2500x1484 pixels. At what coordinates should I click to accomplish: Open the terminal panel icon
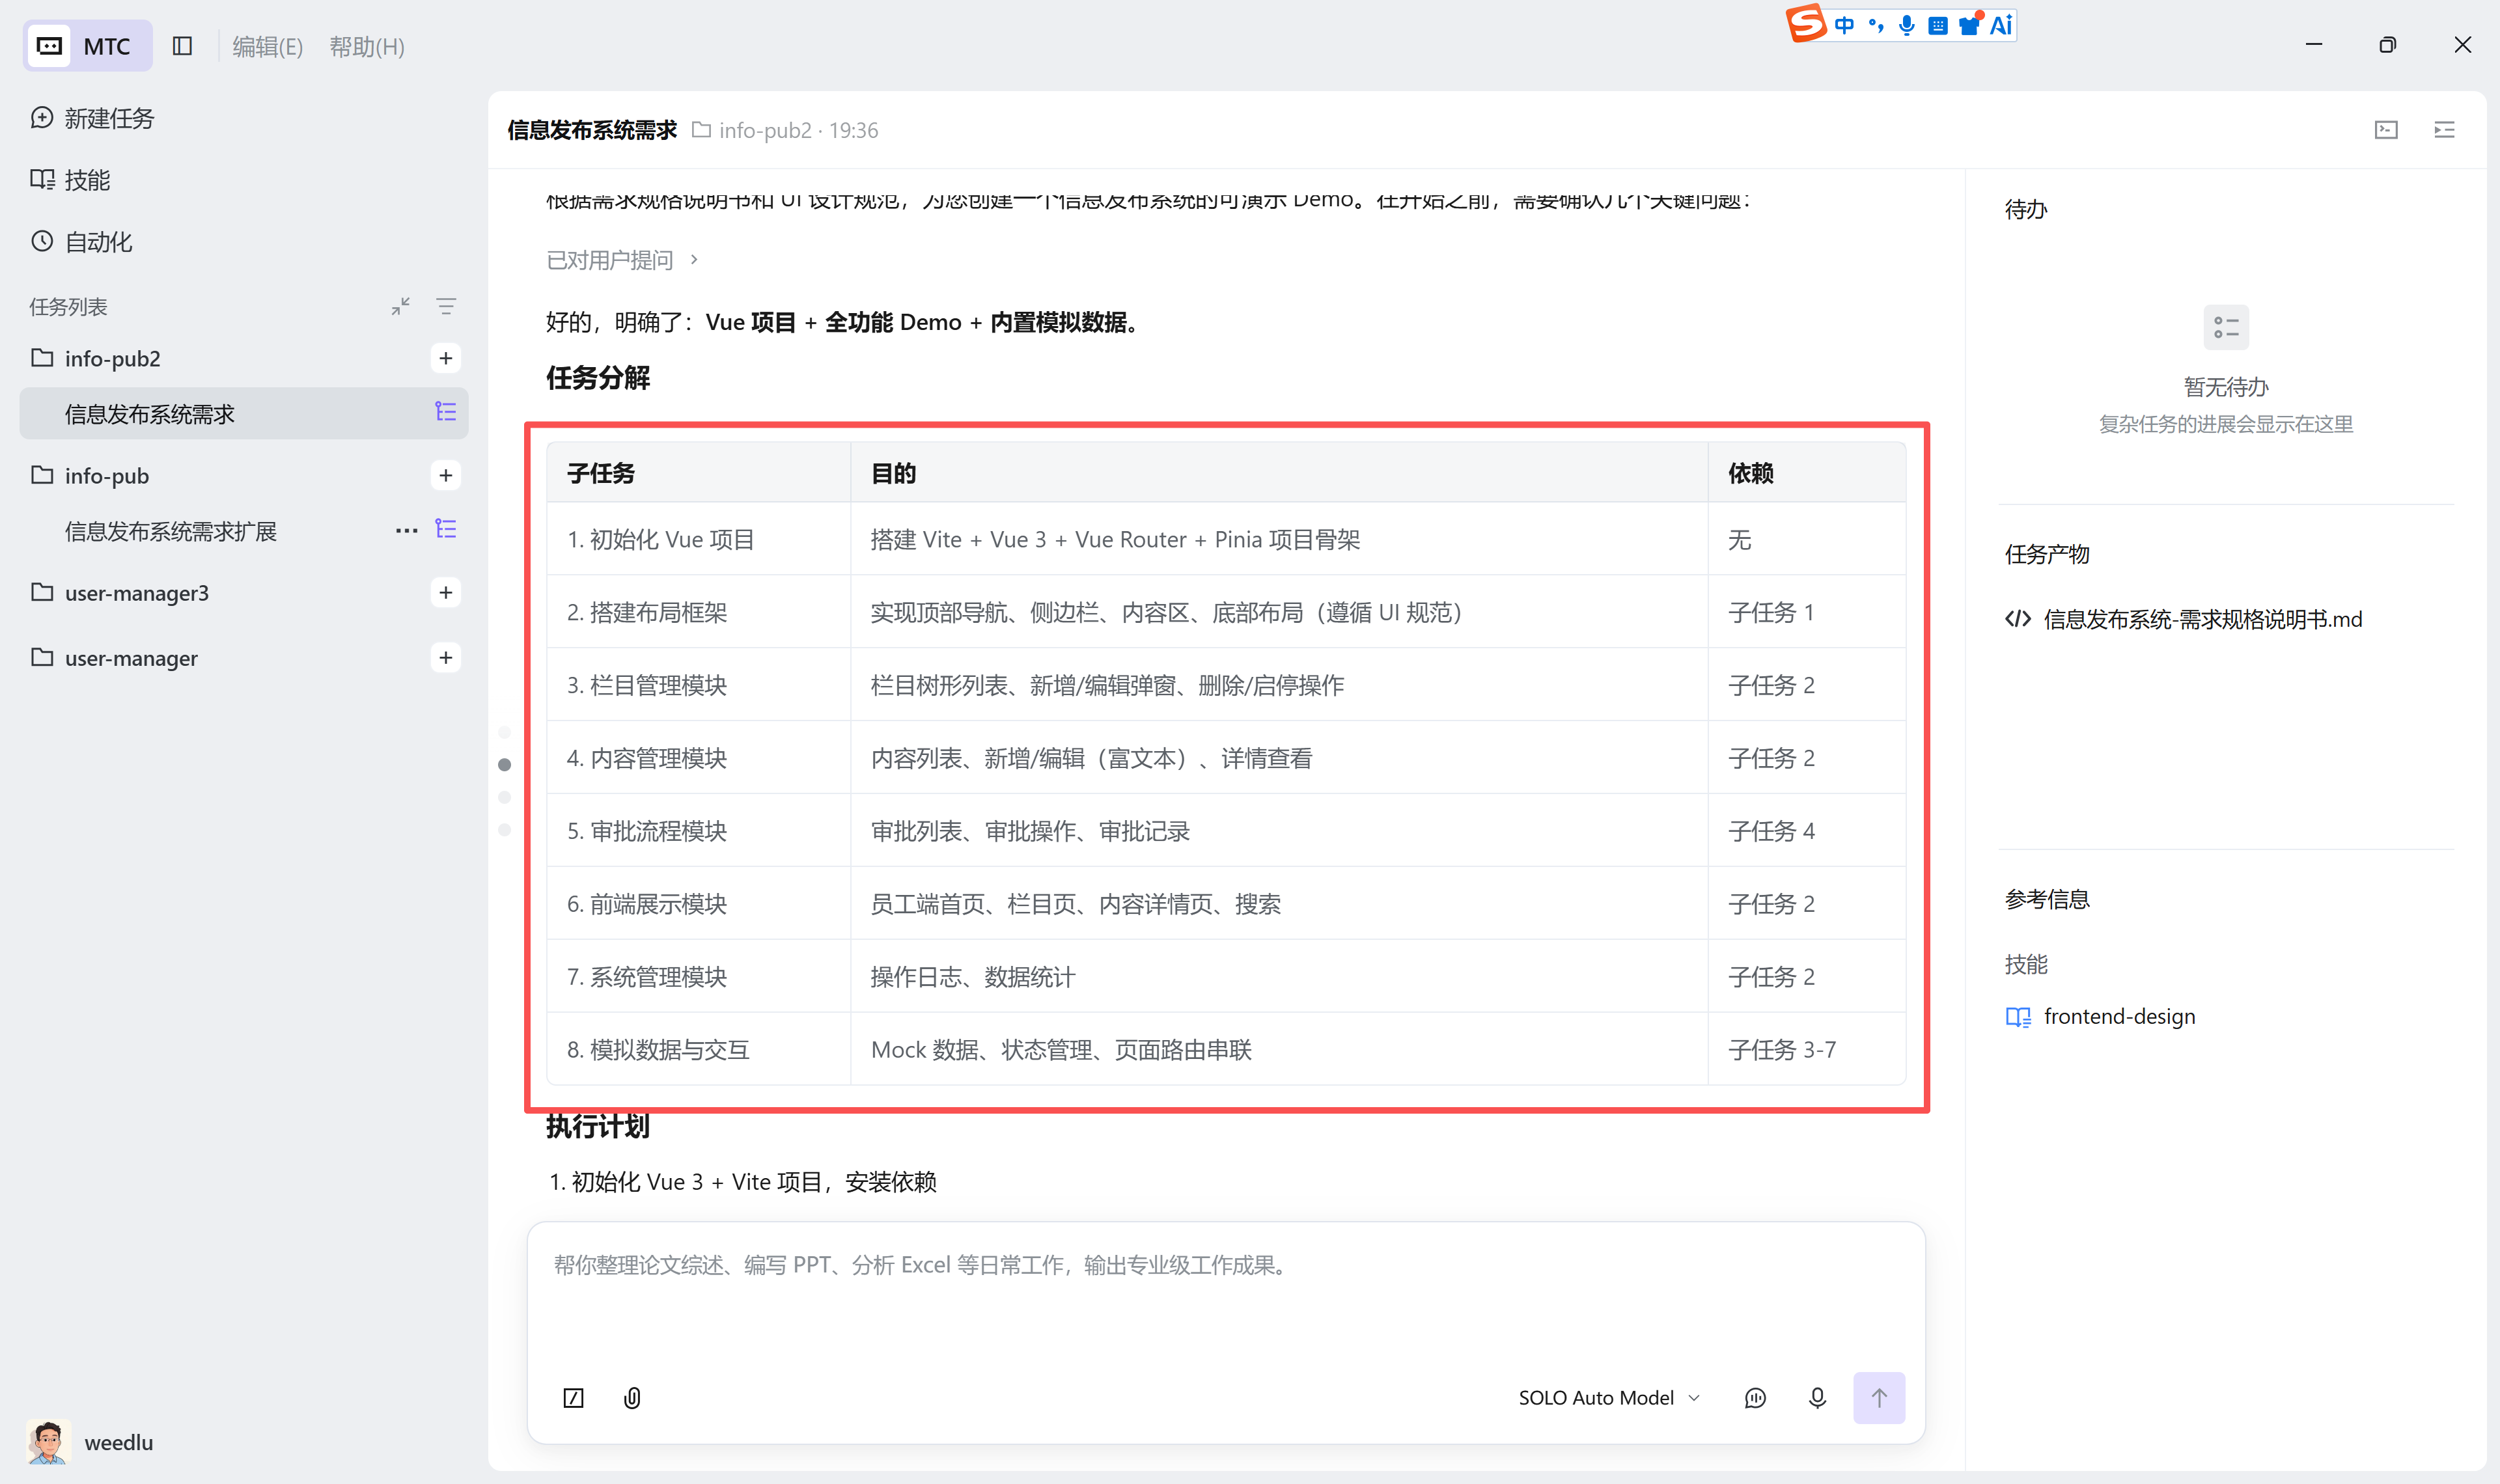pos(2386,130)
